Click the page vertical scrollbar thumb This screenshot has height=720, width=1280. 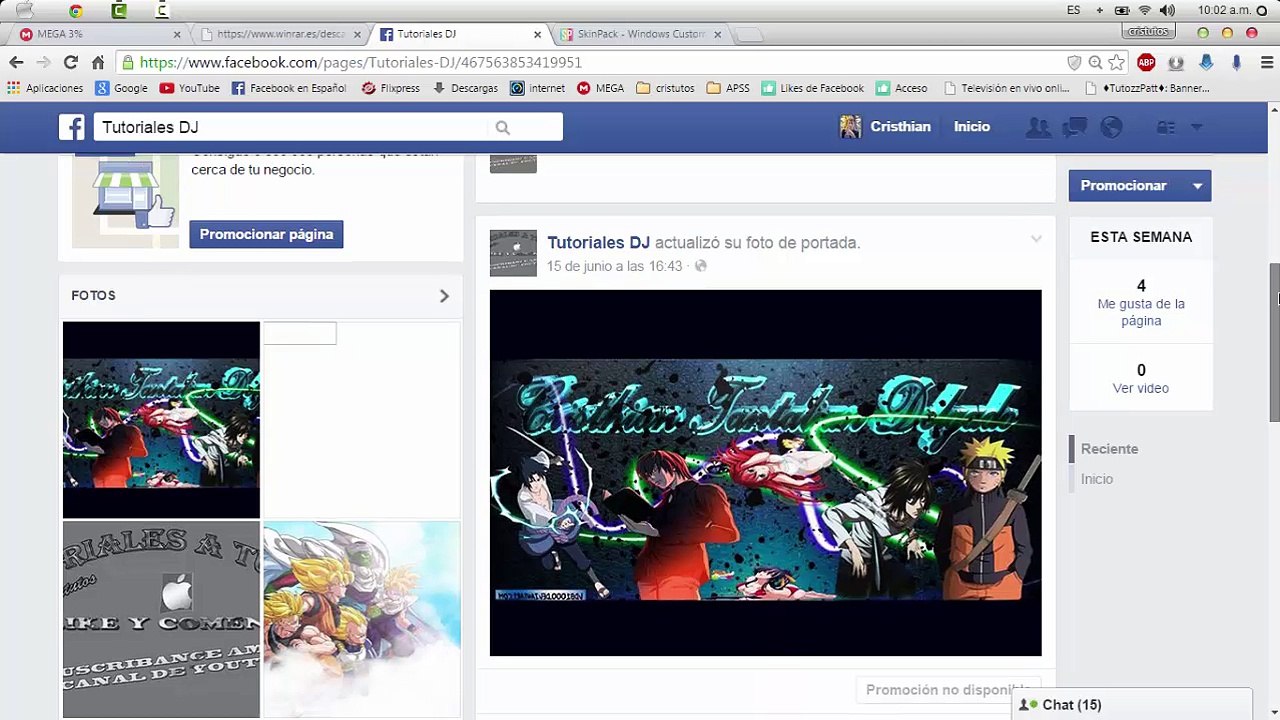point(1274,341)
